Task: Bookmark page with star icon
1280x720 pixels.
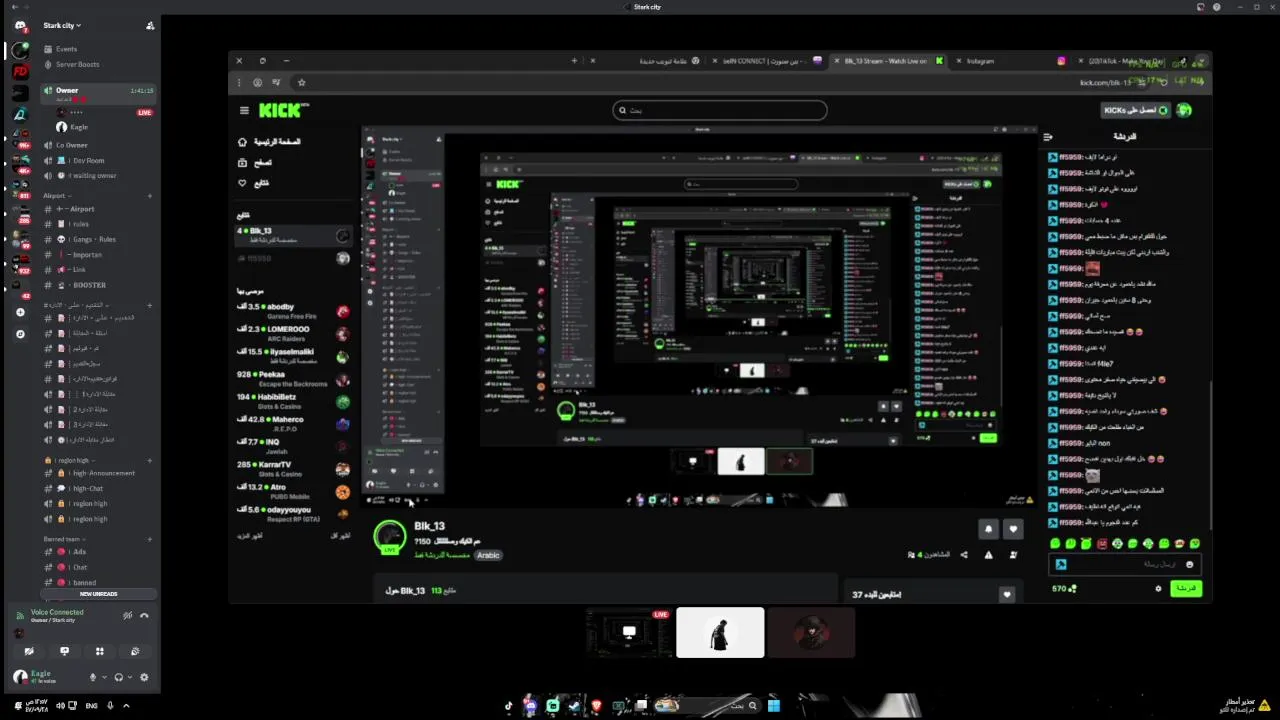Action: [301, 83]
